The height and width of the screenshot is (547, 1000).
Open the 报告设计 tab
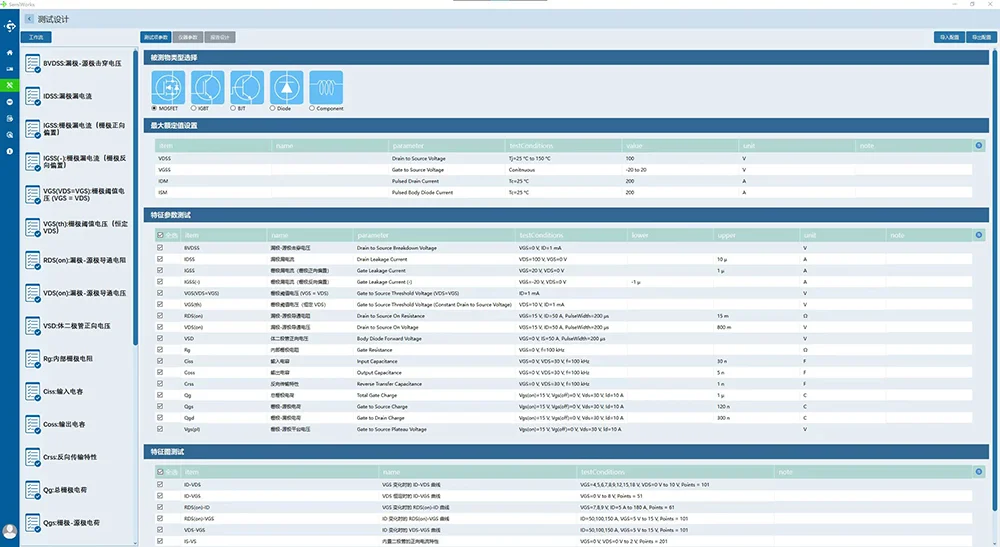coord(220,37)
